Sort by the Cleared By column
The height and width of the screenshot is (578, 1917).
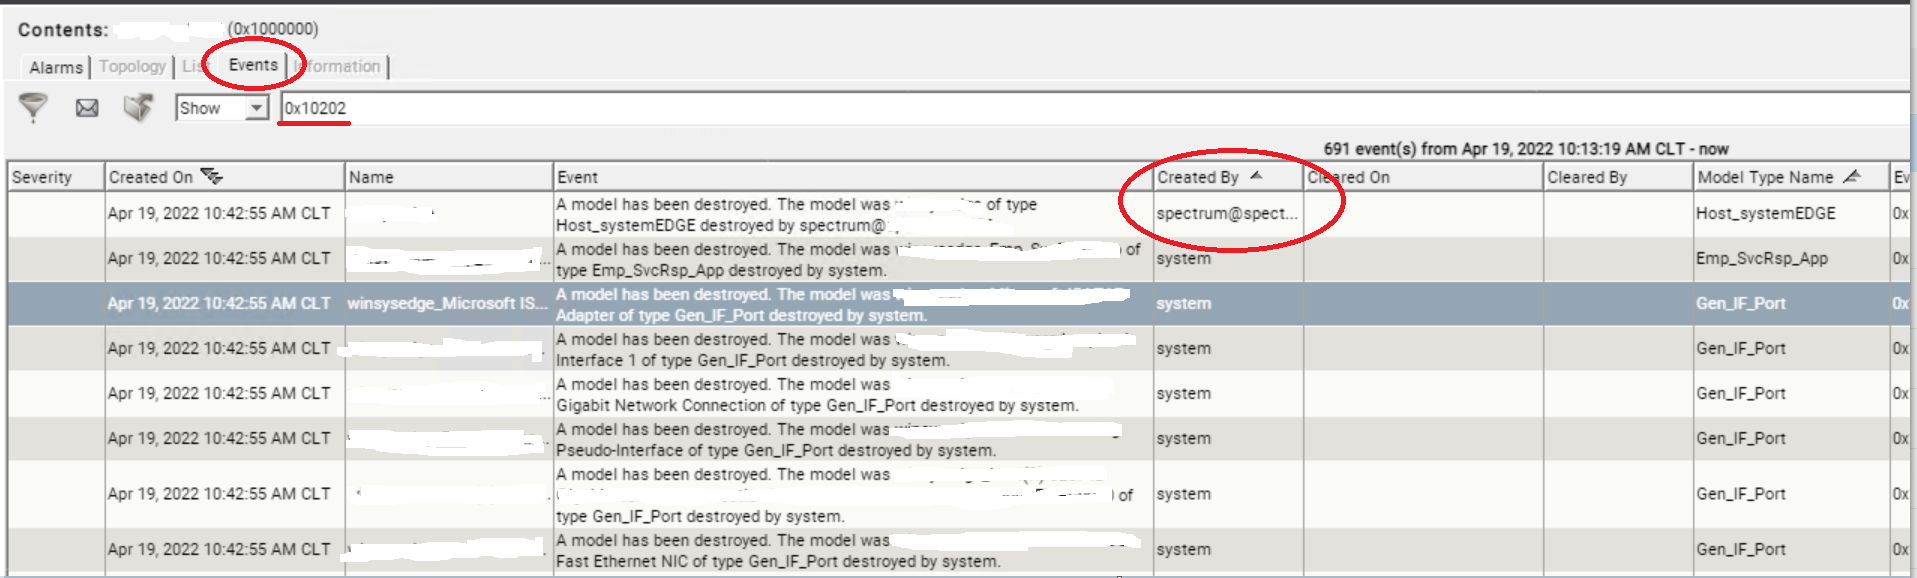(1617, 177)
